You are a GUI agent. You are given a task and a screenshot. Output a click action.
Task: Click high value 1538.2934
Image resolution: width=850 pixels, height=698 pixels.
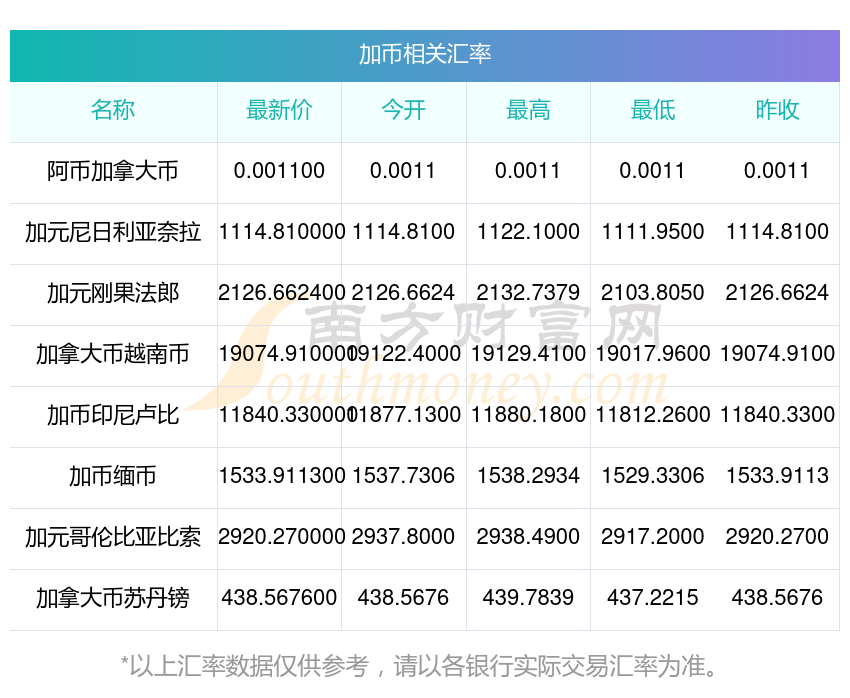(528, 476)
